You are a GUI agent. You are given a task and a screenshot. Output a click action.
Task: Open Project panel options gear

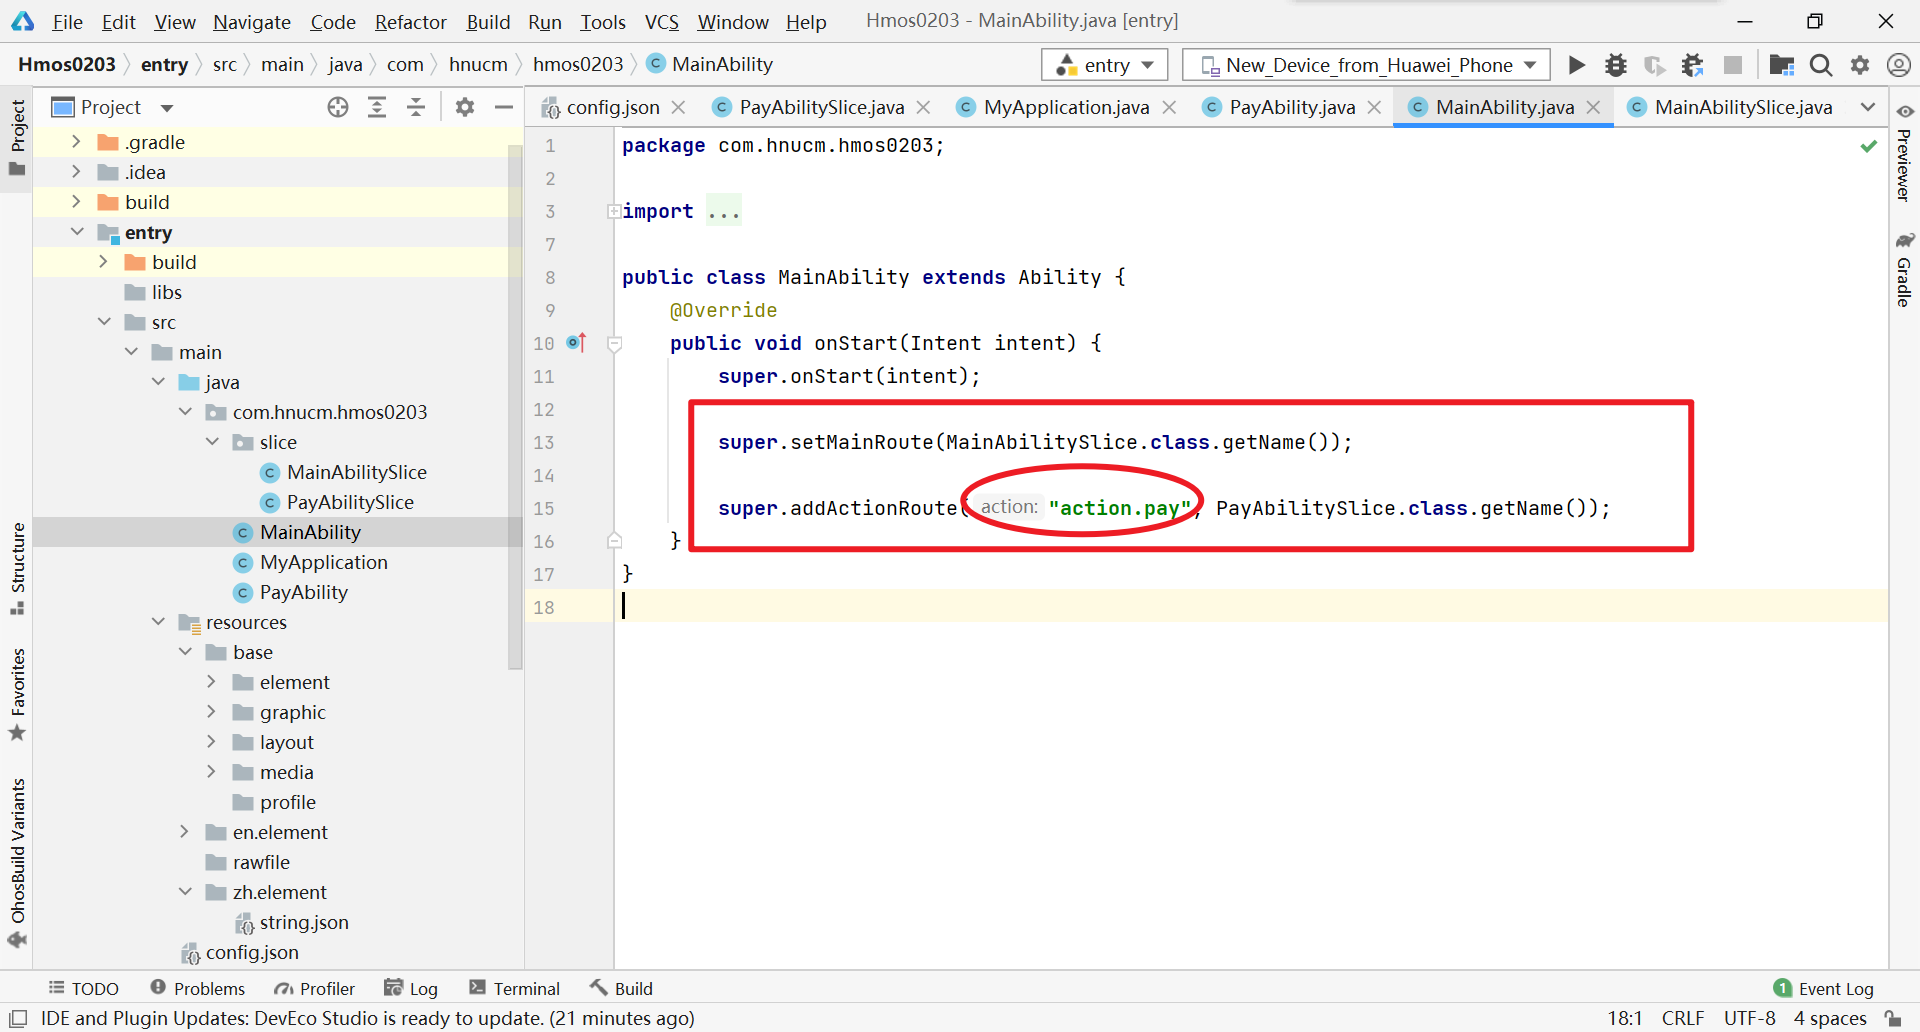(465, 107)
